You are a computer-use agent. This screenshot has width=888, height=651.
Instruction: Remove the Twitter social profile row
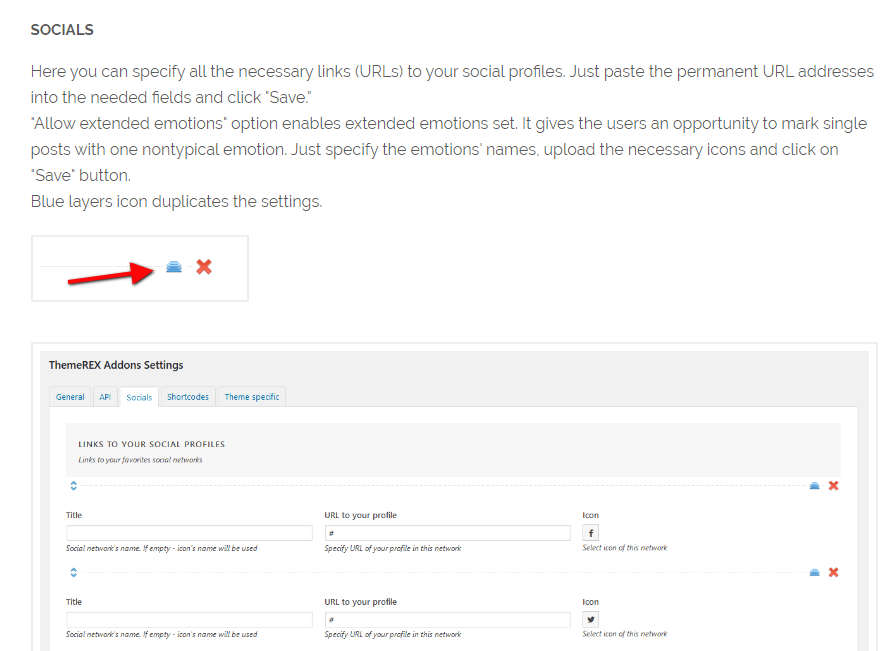click(x=834, y=572)
